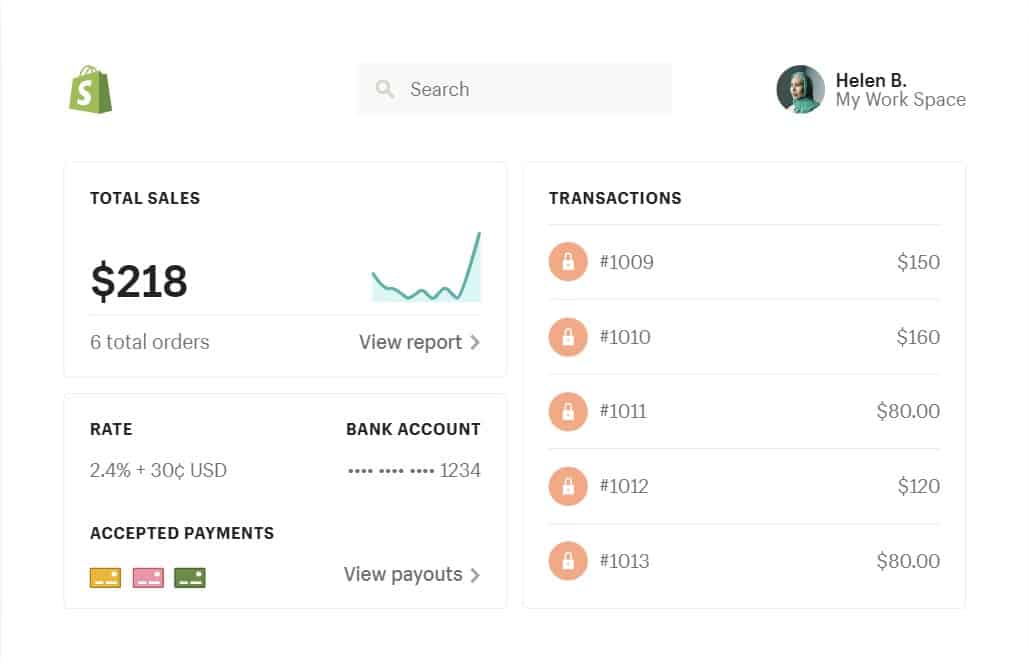Click the View report link
Image resolution: width=1029 pixels, height=664 pixels.
[x=410, y=342]
